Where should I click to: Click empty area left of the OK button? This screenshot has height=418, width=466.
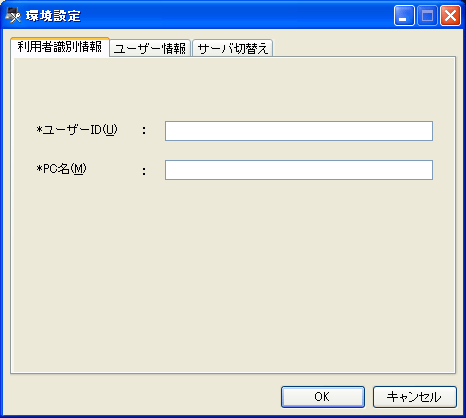(143, 397)
